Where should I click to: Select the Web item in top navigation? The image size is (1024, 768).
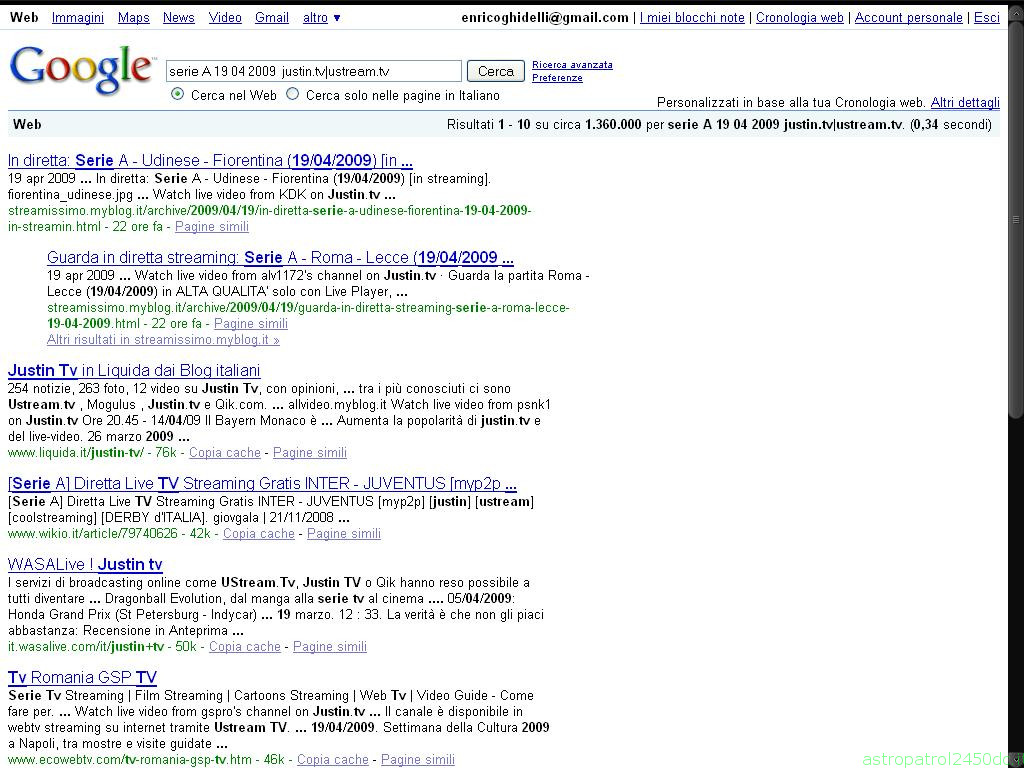(x=24, y=18)
